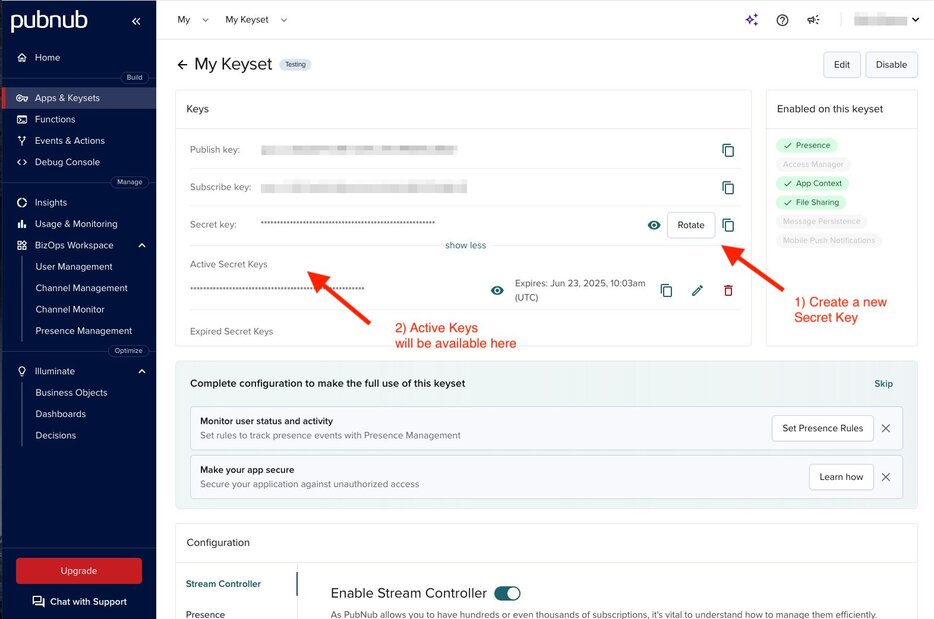
Task: Collapse the BizOps Workspace section
Action: (142, 245)
